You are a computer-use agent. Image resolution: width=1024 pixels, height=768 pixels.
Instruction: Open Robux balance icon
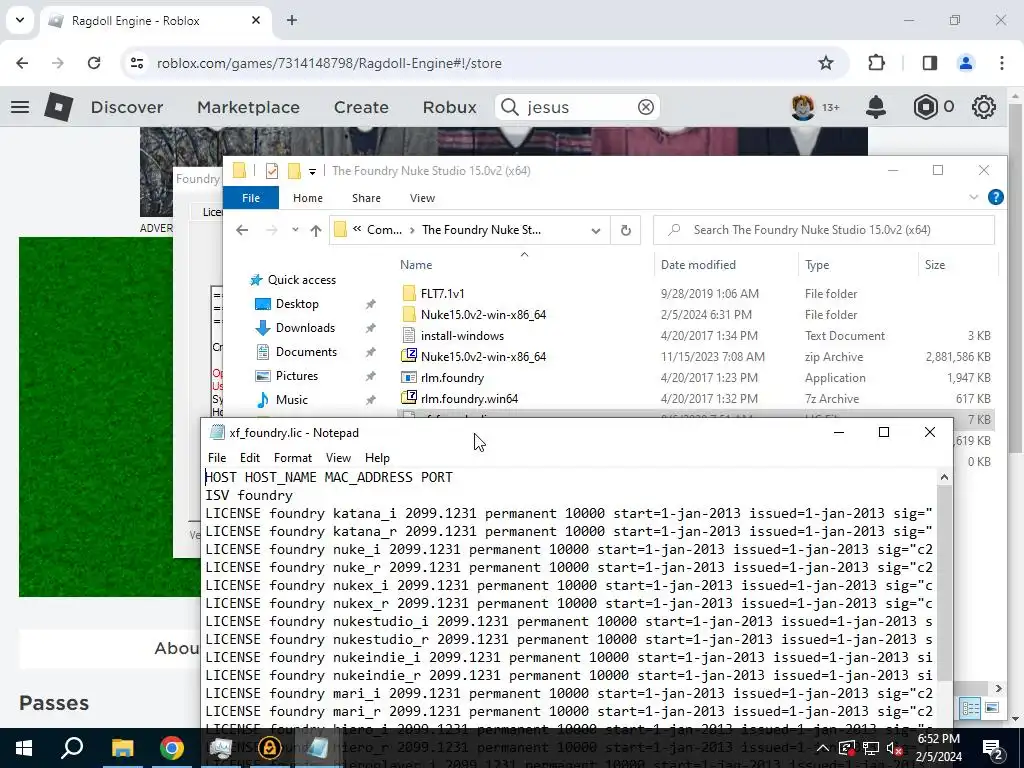coord(925,107)
